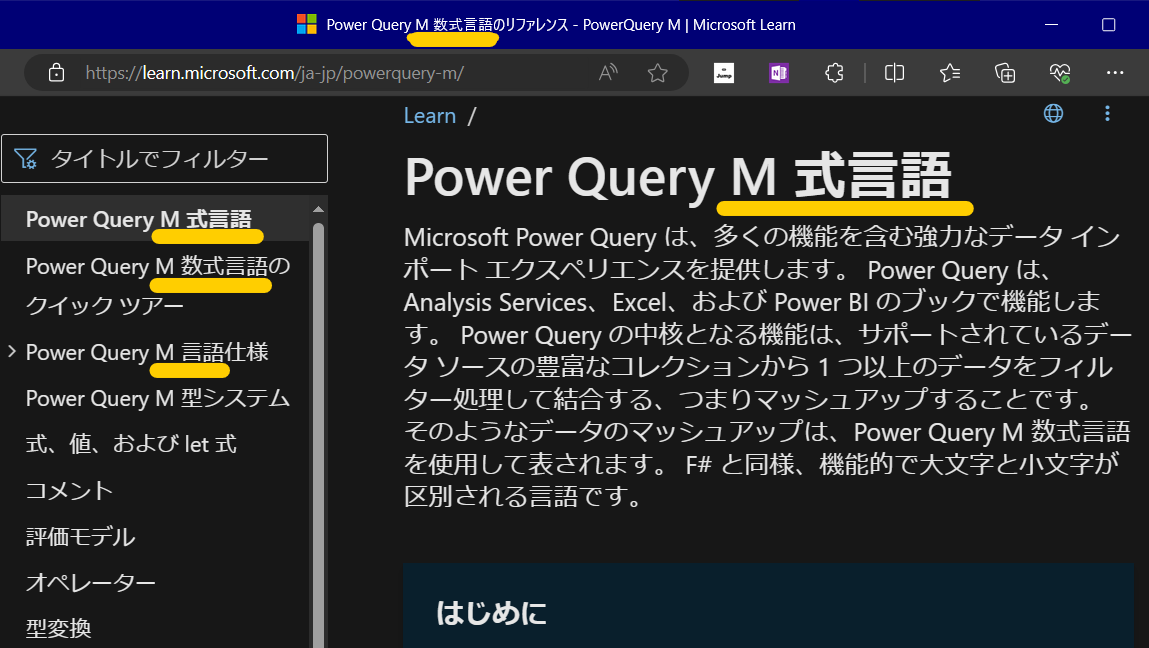This screenshot has height=648, width=1149.
Task: Open the Extensions puzzle-piece icon
Action: coord(834,72)
